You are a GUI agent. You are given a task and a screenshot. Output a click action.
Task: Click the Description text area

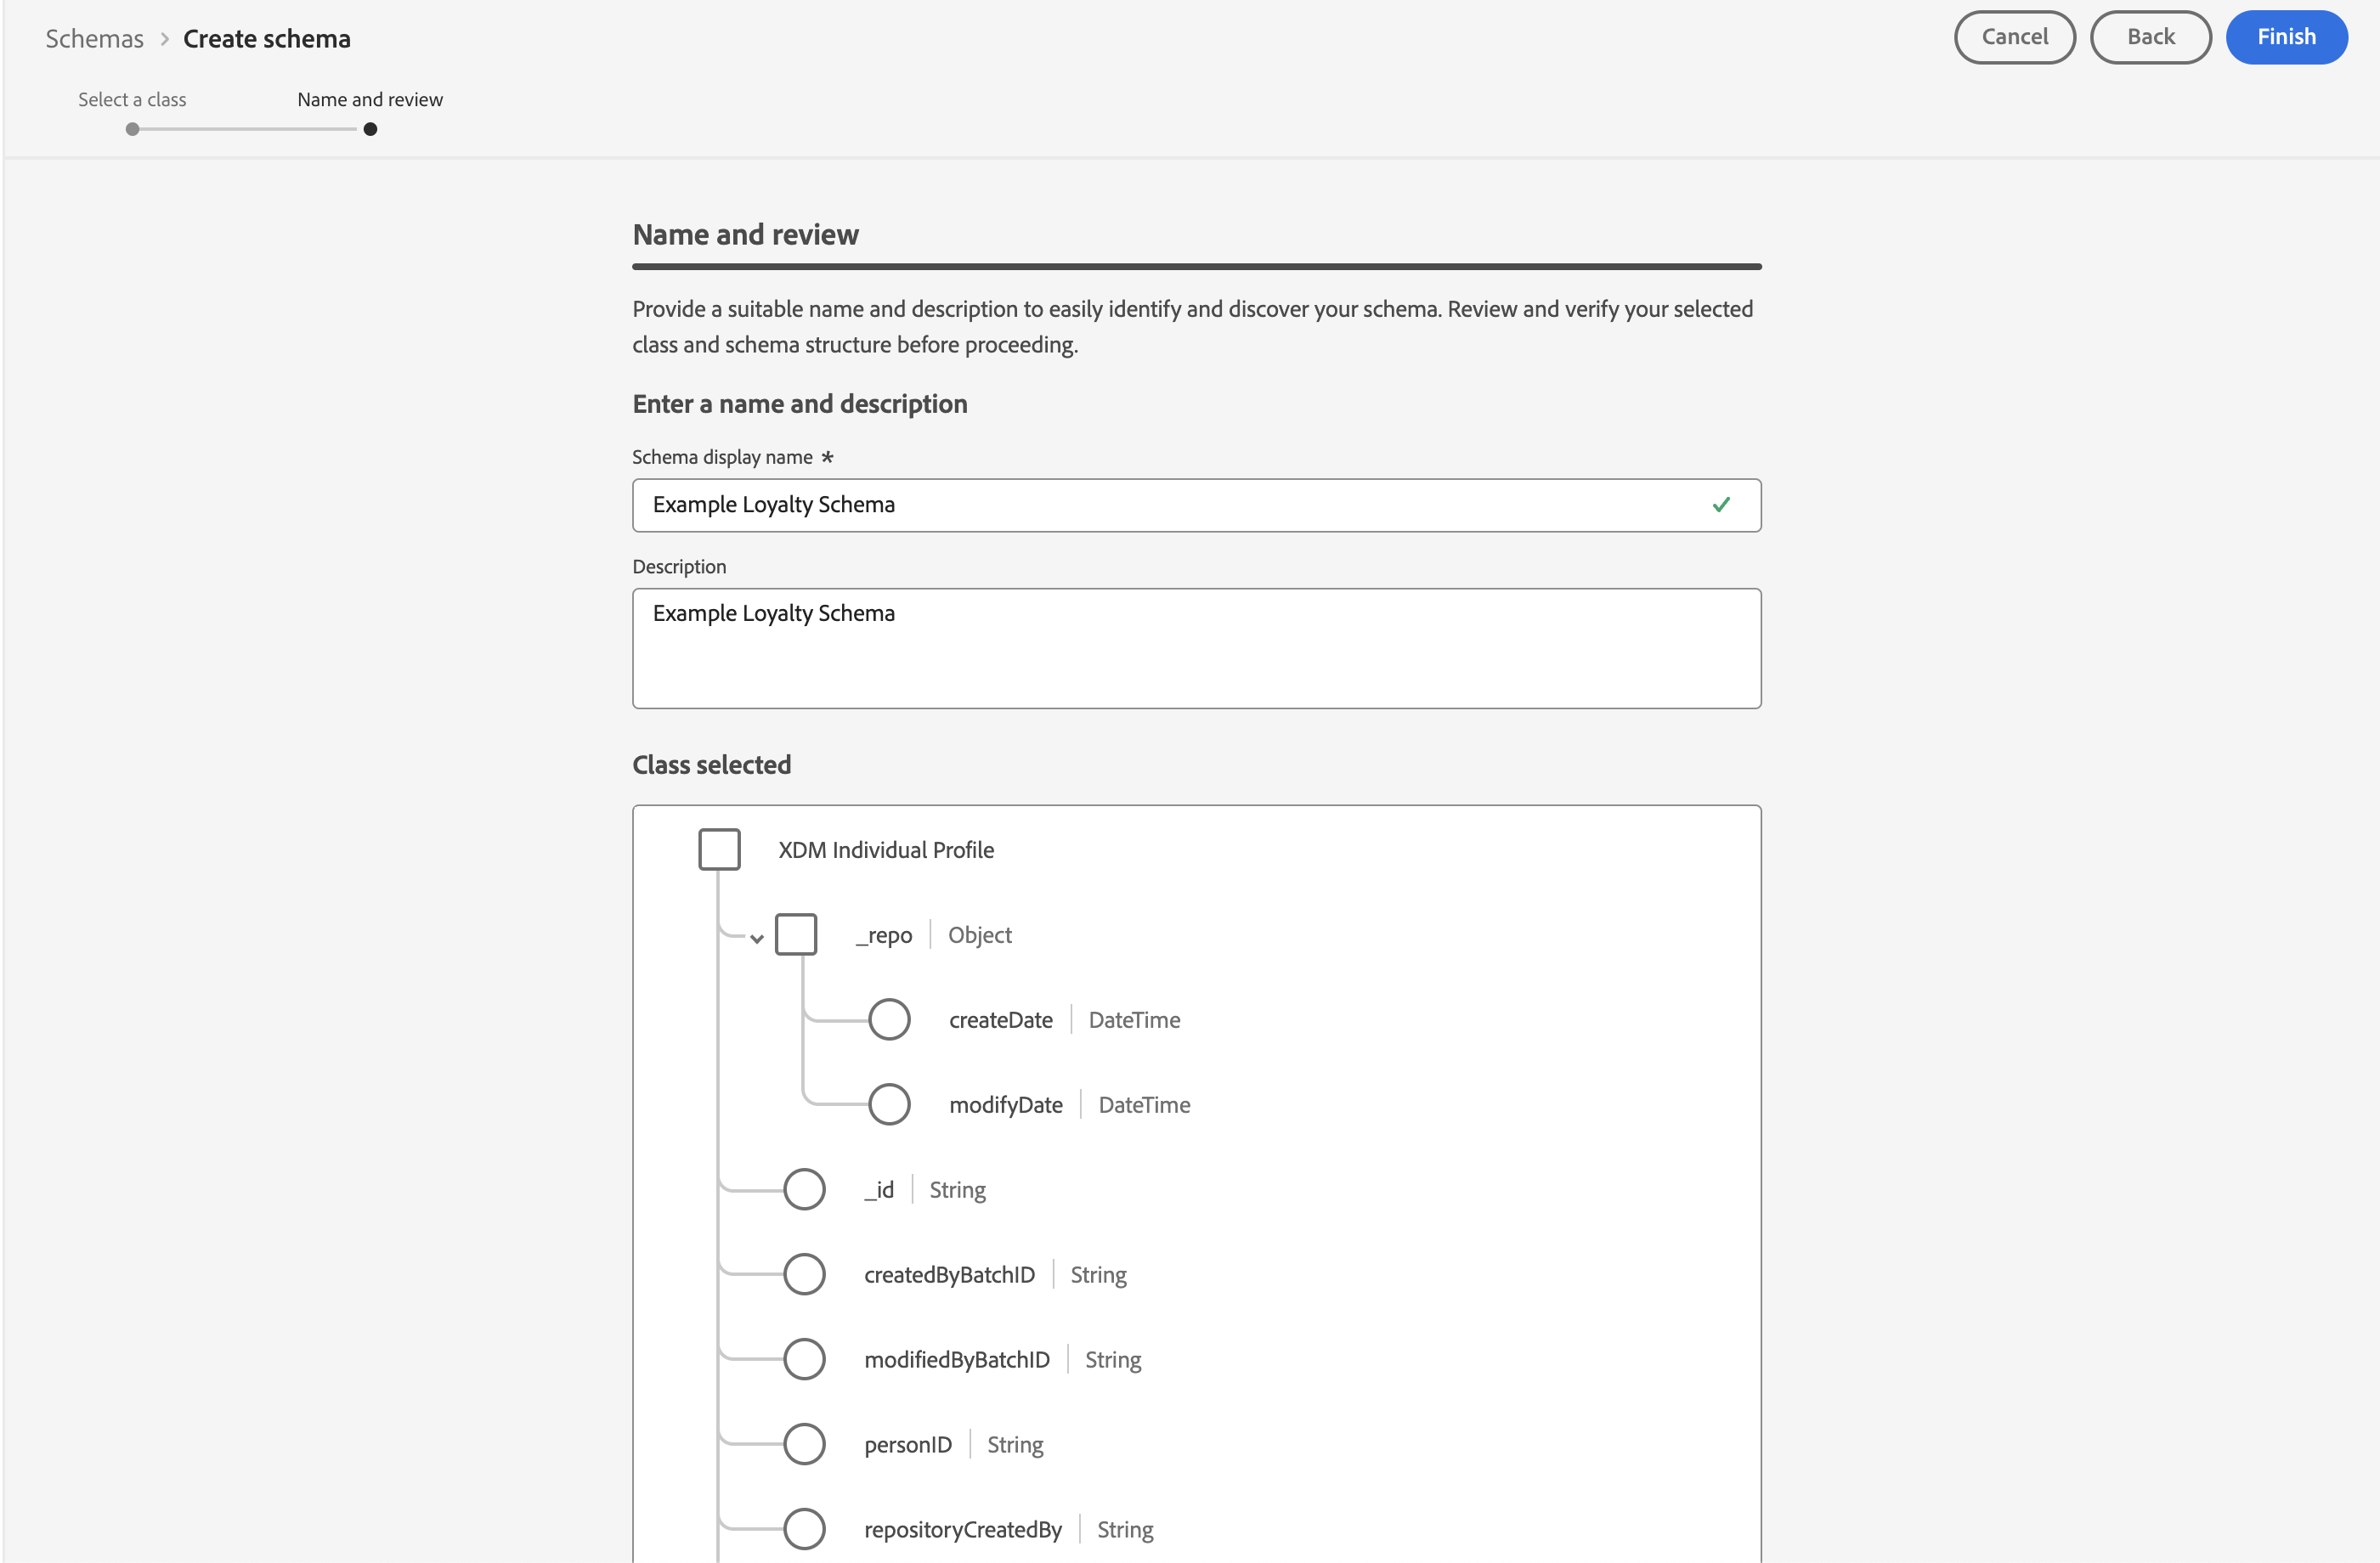[1196, 648]
